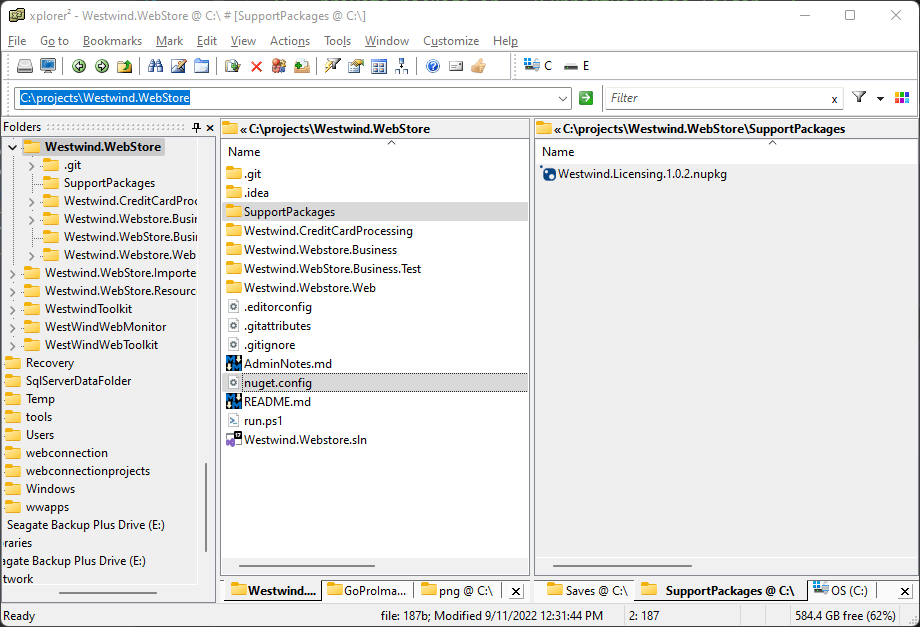Switch to OS (C:) tab
This screenshot has height=627, width=920.
pos(841,591)
